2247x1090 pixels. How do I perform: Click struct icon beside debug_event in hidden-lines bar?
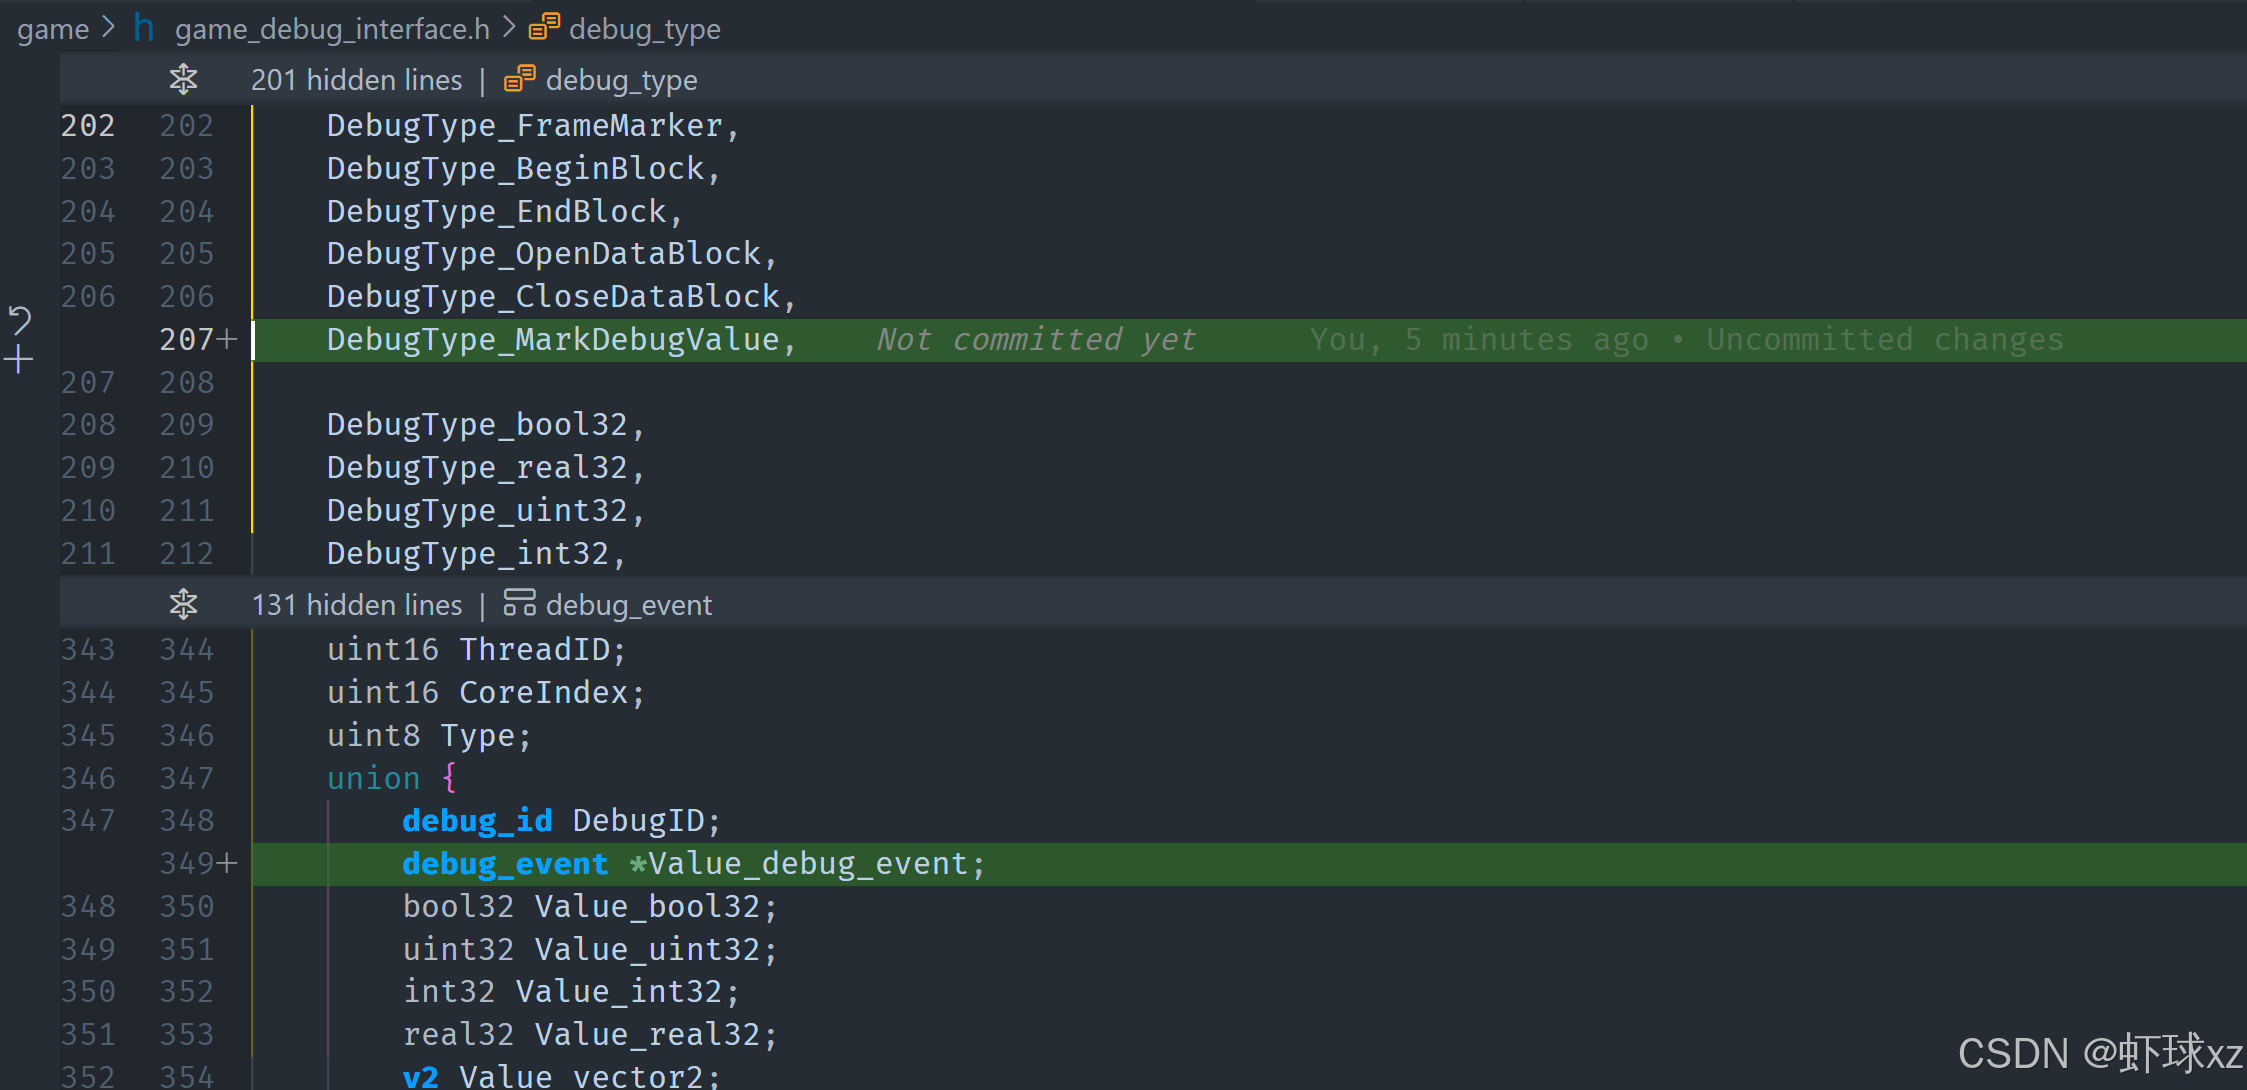519,603
